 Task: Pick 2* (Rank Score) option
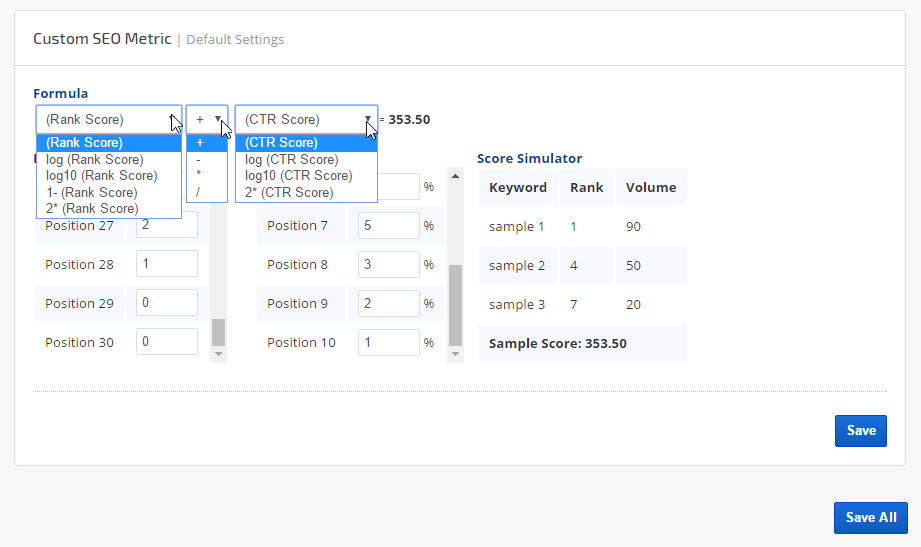point(92,208)
